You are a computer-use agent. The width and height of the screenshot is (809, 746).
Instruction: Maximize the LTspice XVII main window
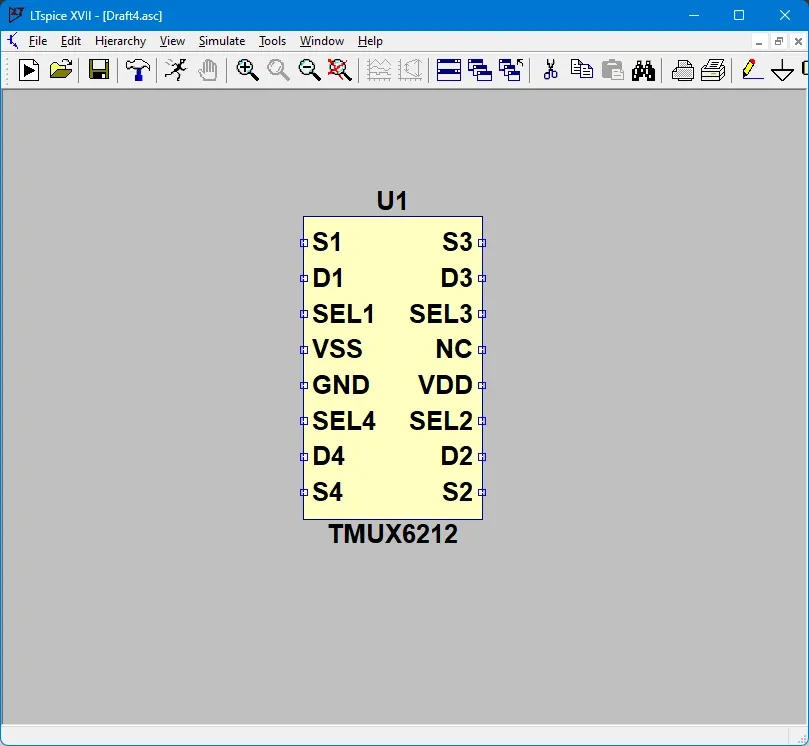pos(739,15)
